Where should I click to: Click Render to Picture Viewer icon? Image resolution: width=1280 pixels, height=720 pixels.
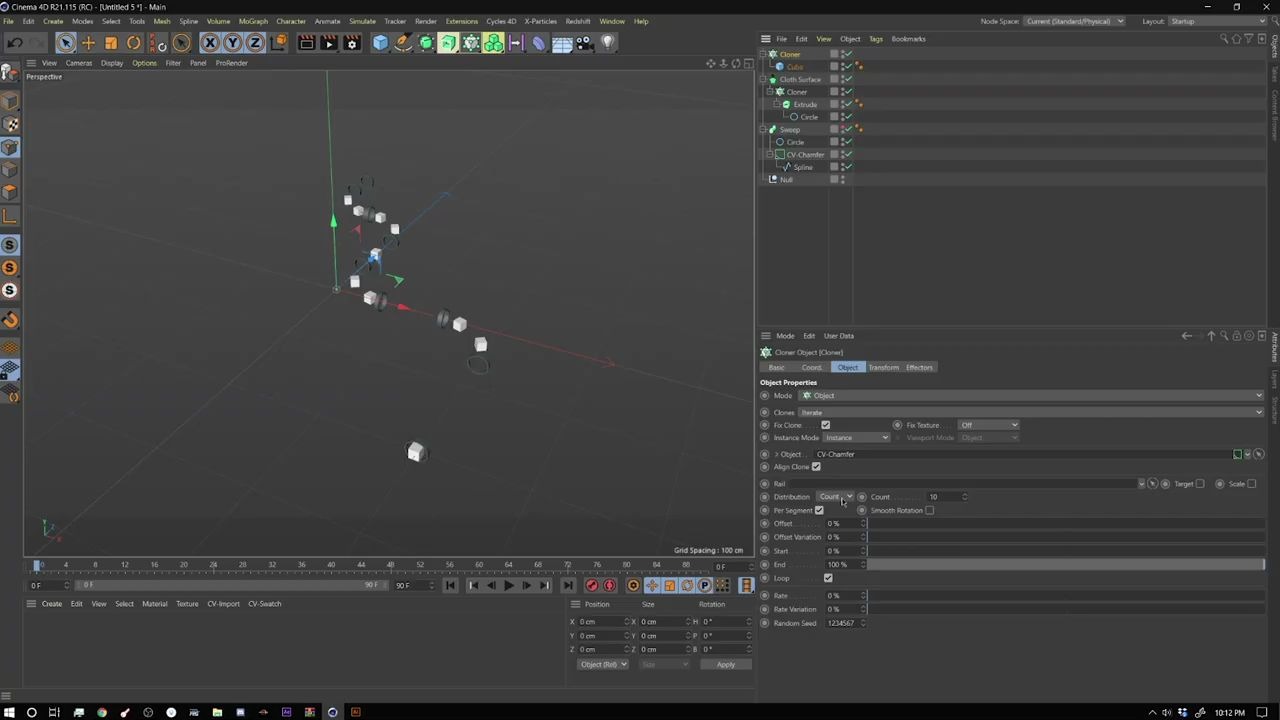[x=328, y=43]
